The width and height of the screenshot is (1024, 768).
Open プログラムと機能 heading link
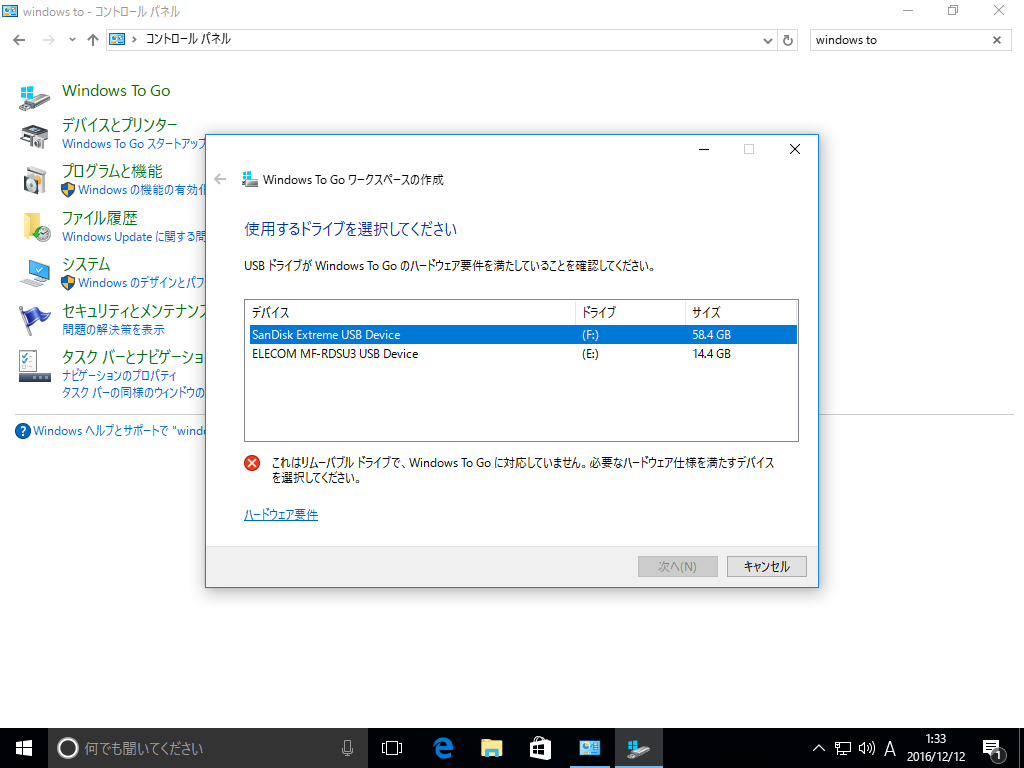coord(112,171)
